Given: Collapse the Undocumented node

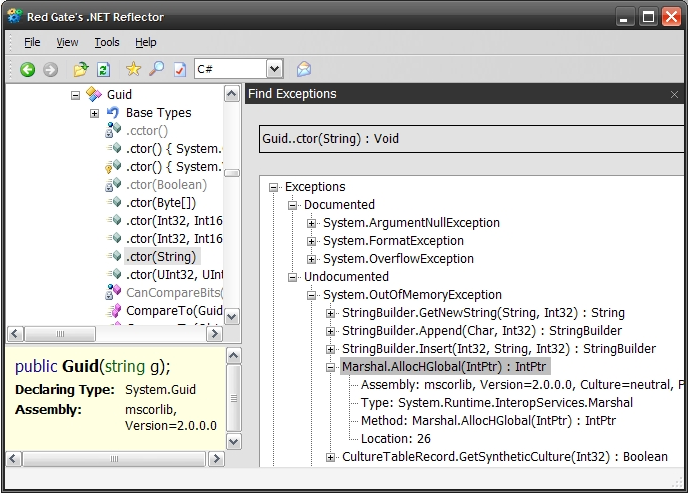Looking at the screenshot, I should [292, 277].
